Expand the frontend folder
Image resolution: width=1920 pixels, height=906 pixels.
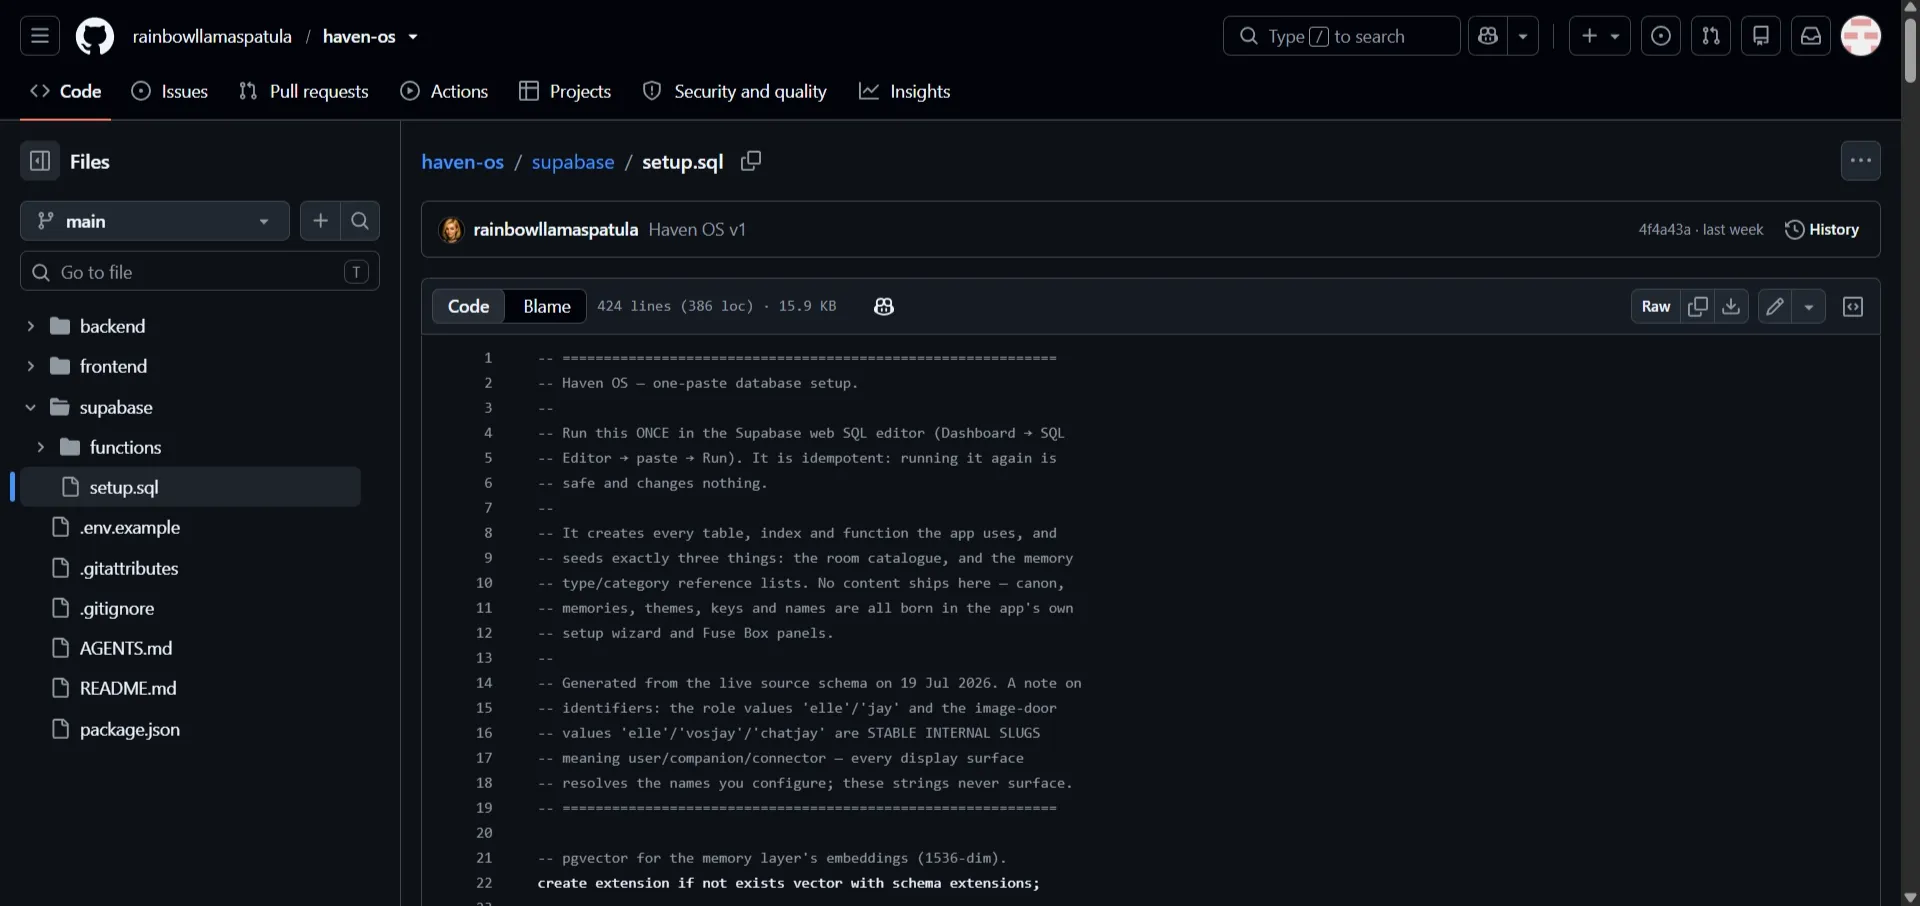point(30,366)
